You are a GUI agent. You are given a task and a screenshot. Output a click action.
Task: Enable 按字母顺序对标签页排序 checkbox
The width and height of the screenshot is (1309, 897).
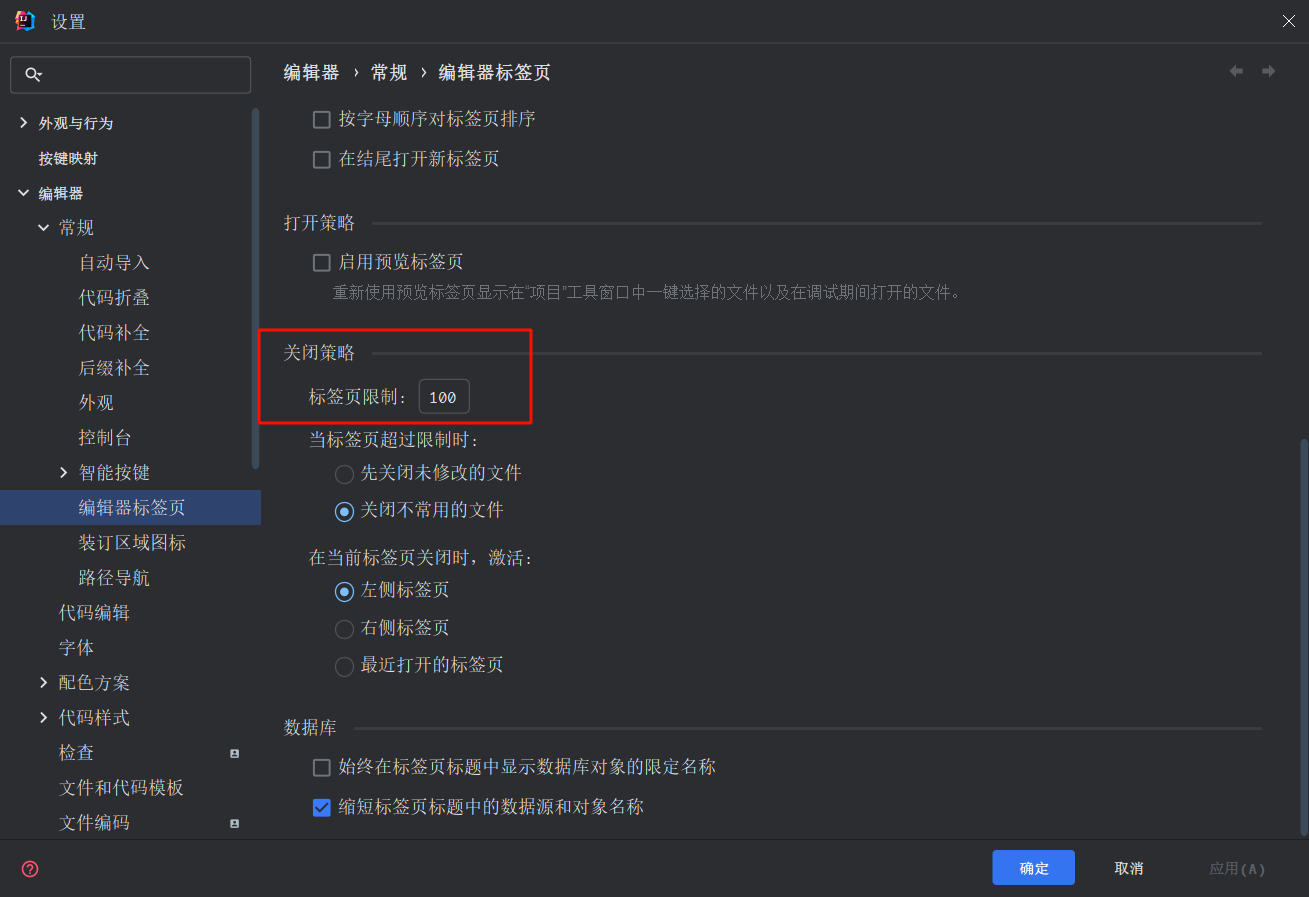(x=321, y=120)
